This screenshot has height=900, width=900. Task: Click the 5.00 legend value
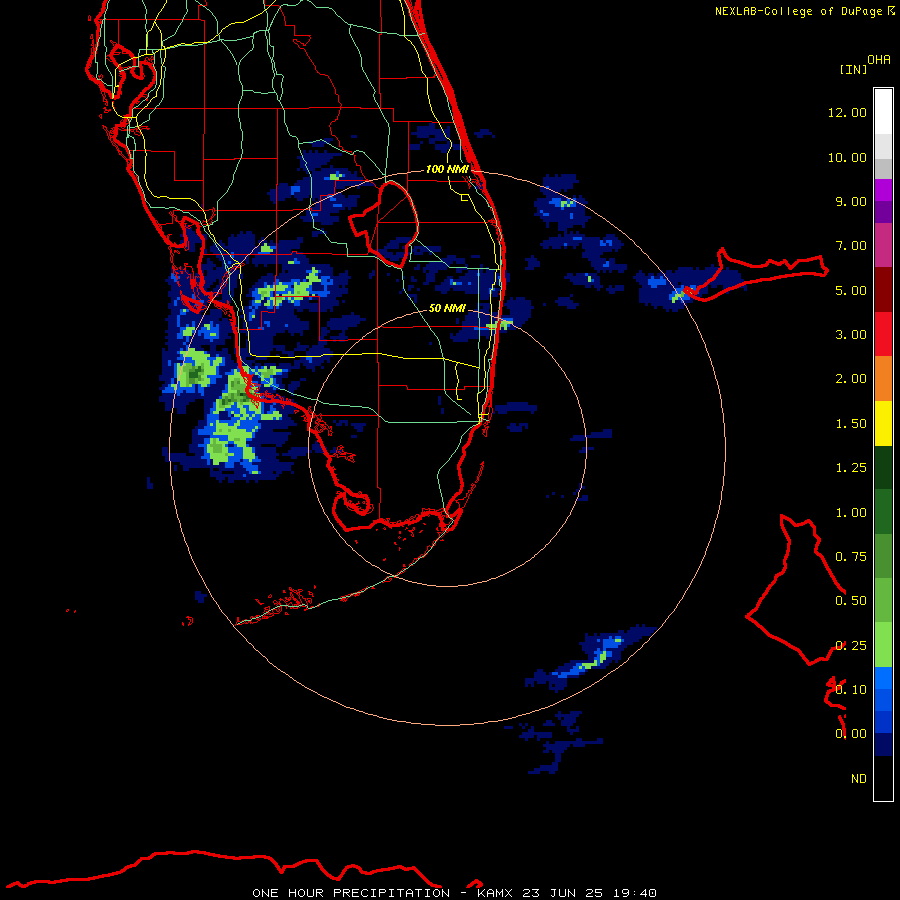tap(851, 290)
